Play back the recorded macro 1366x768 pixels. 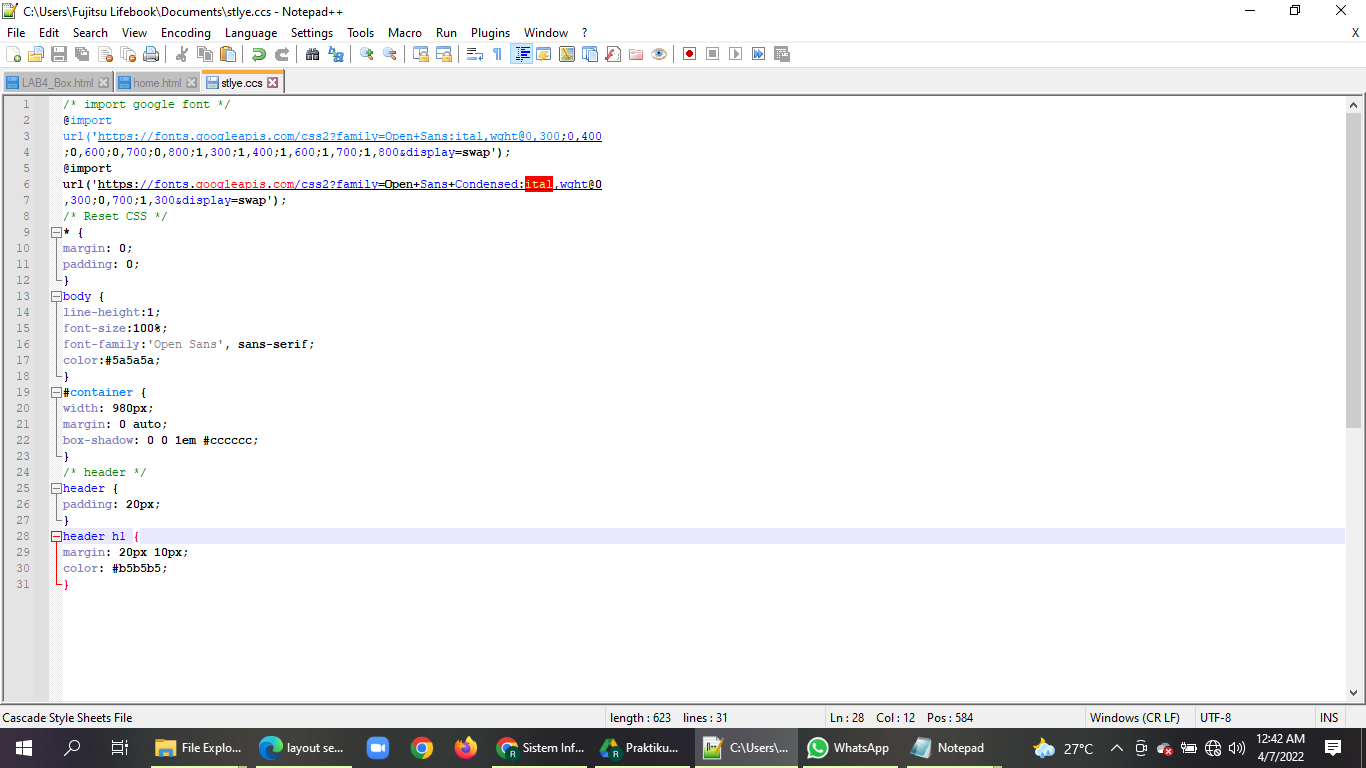point(734,54)
